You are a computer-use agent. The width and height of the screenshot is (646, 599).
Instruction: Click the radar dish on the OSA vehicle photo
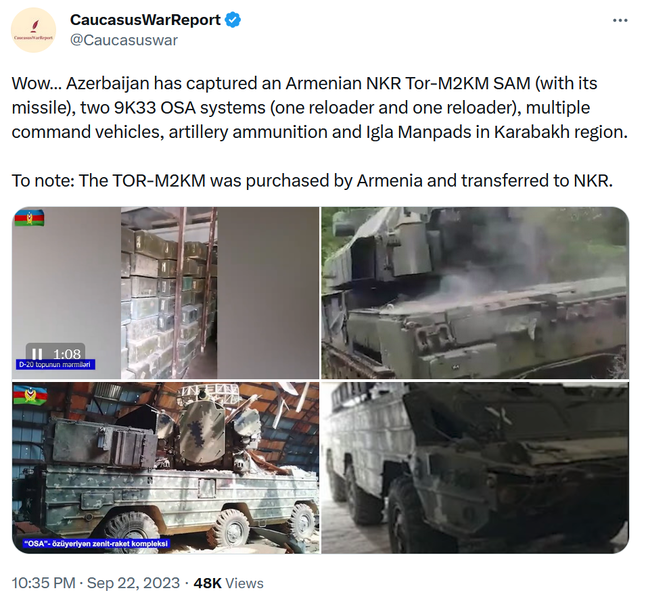coord(202,431)
